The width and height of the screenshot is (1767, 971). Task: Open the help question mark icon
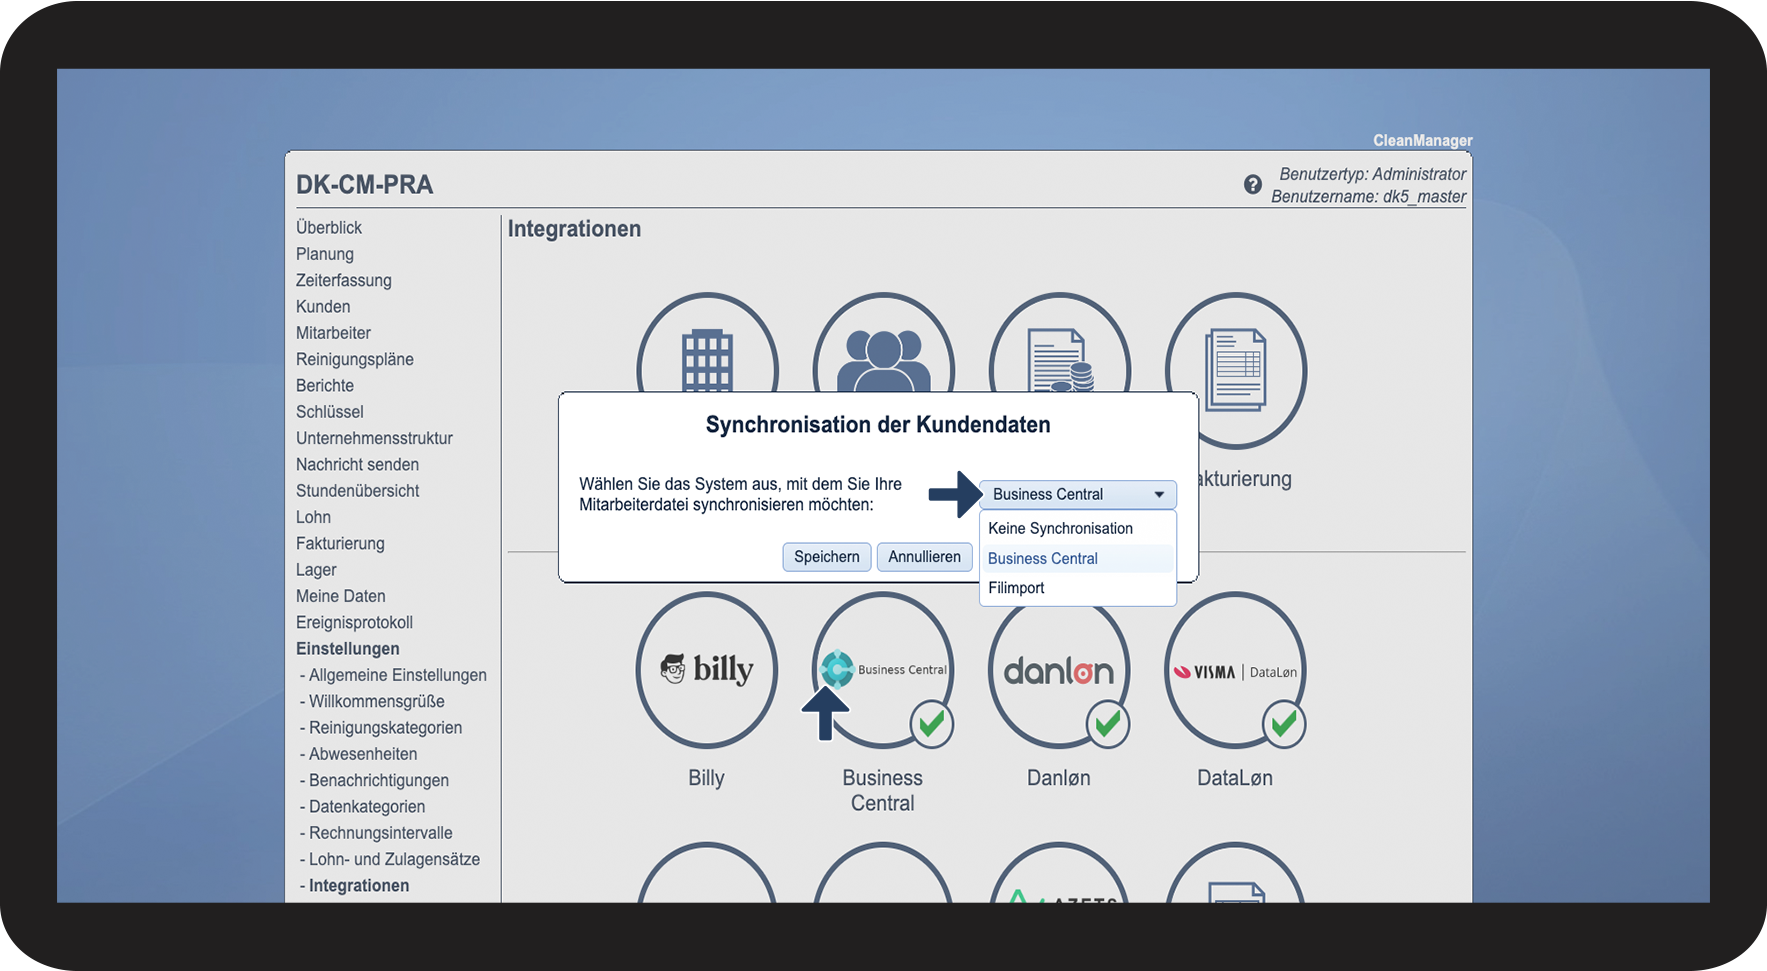[x=1252, y=185]
